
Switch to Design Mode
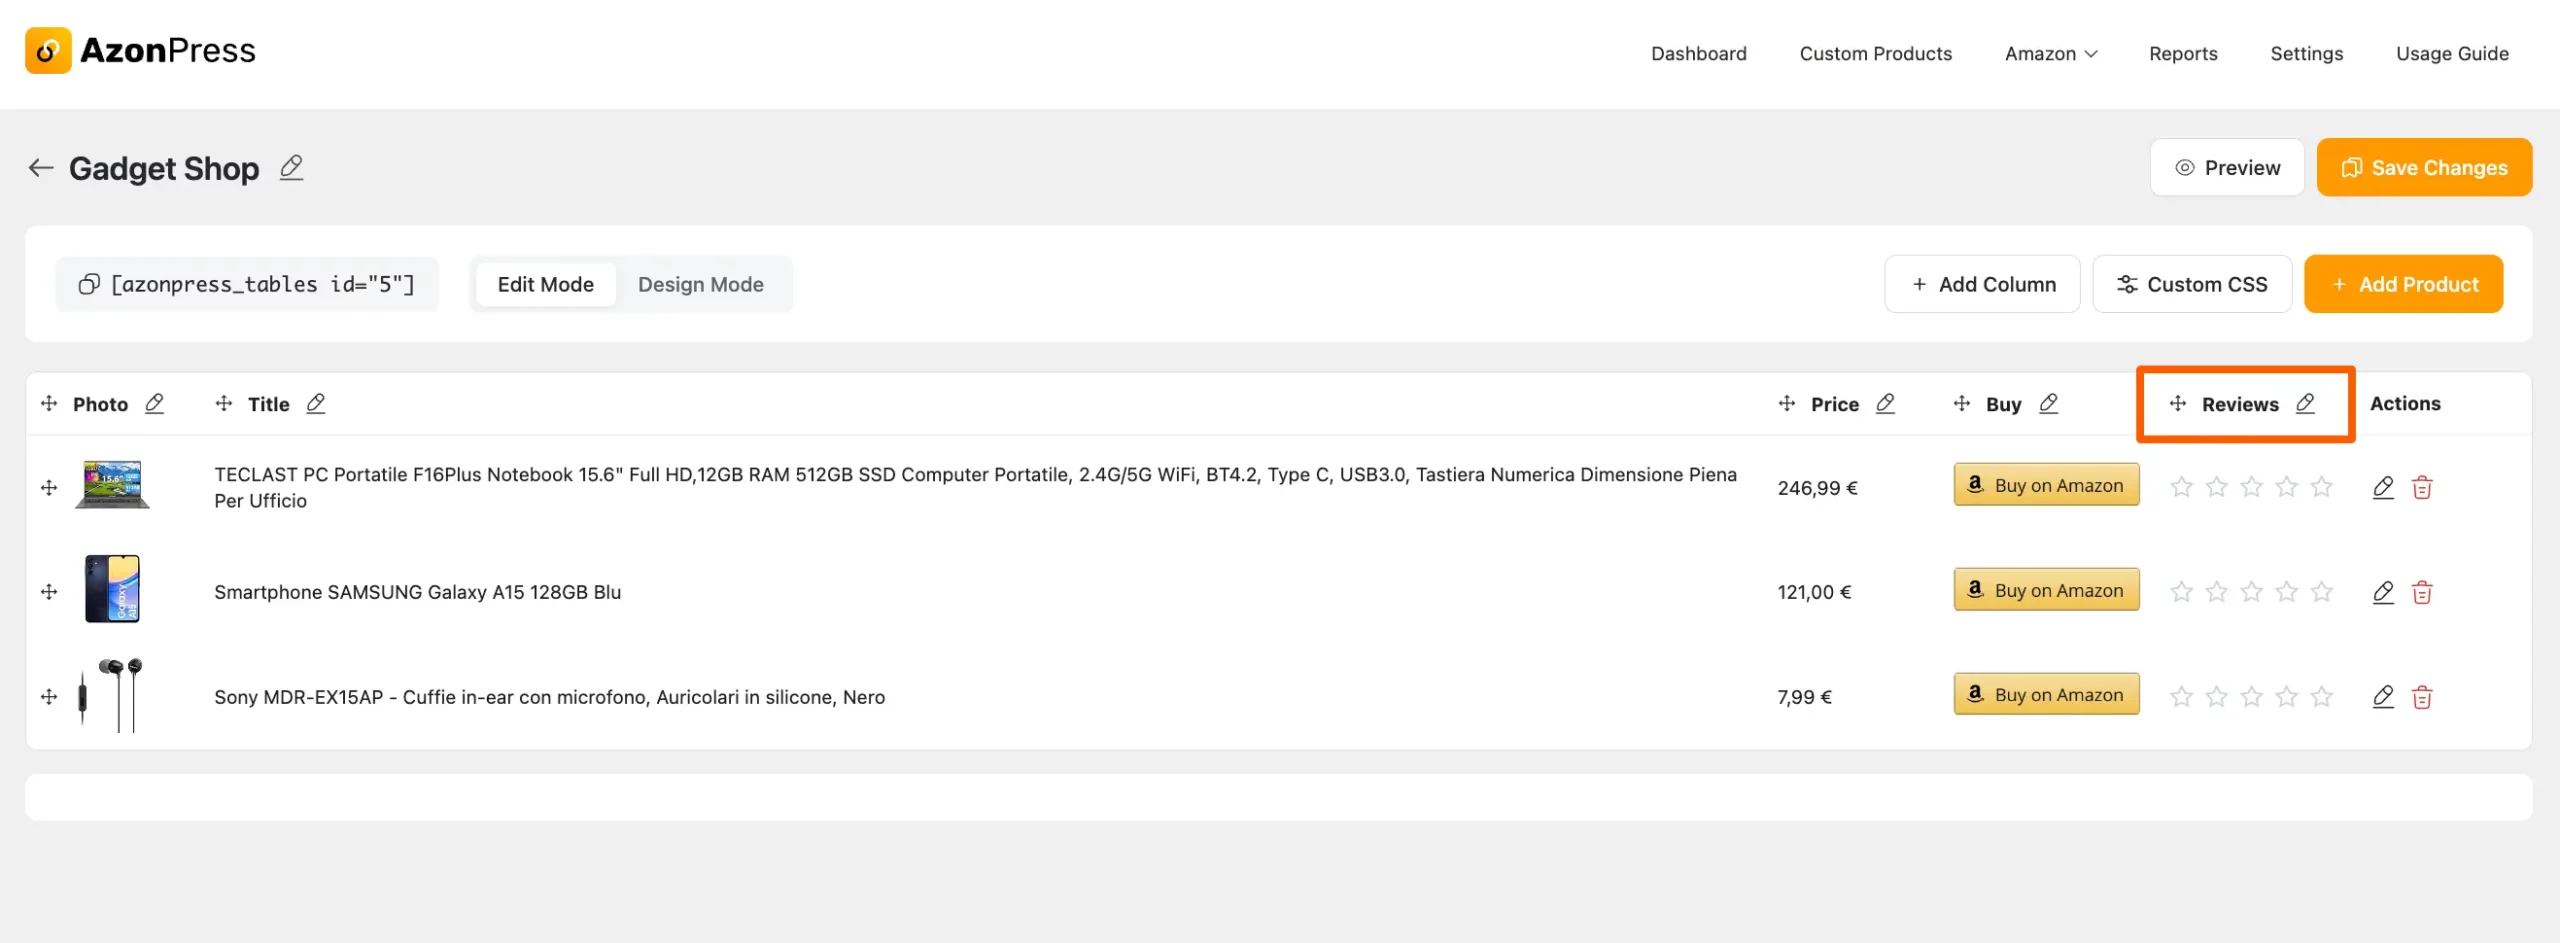700,284
